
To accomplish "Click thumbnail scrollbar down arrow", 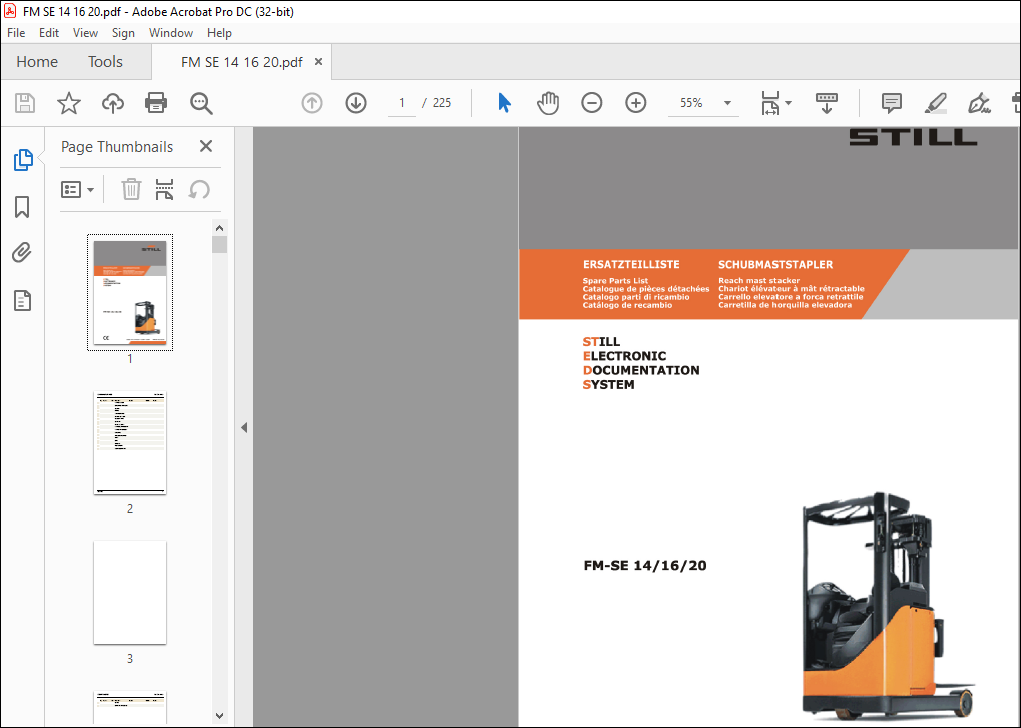I will click(219, 715).
